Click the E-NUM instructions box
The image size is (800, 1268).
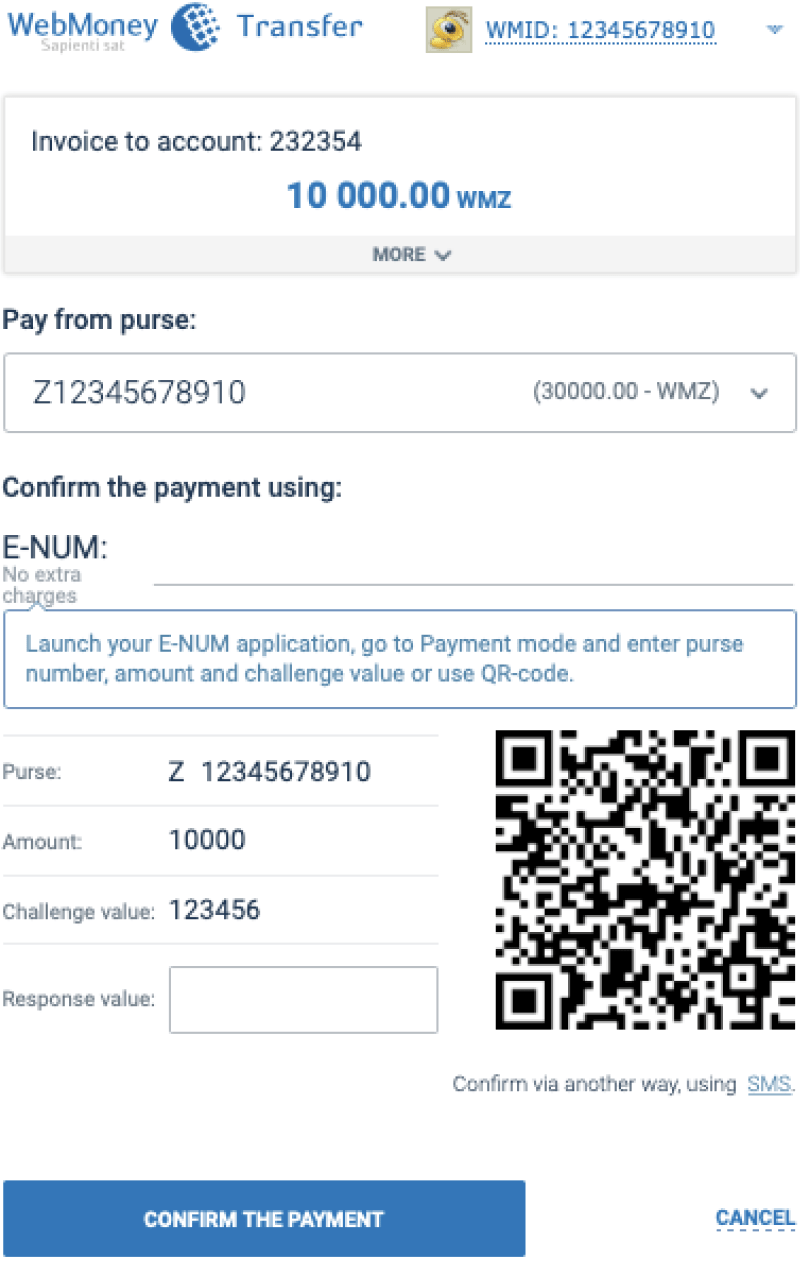pos(400,658)
